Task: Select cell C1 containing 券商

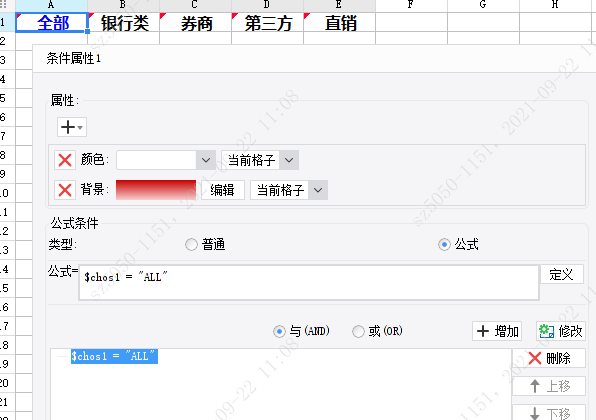Action: tap(195, 23)
